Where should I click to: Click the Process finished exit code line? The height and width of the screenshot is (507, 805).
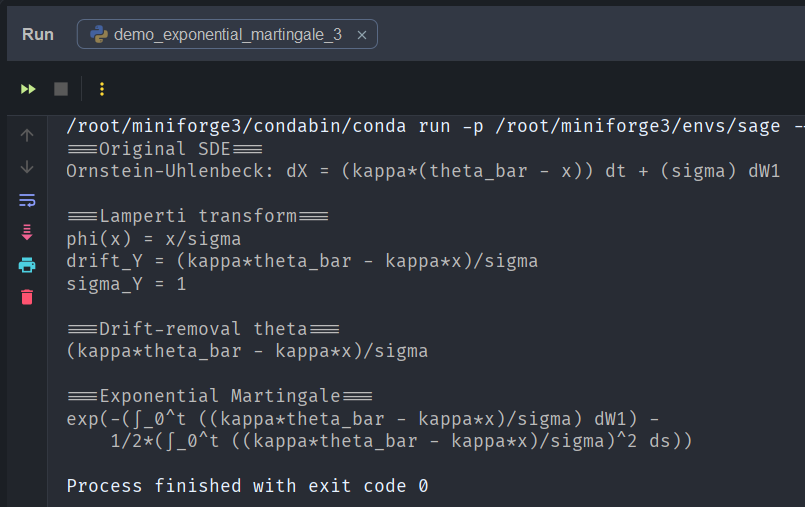click(247, 486)
